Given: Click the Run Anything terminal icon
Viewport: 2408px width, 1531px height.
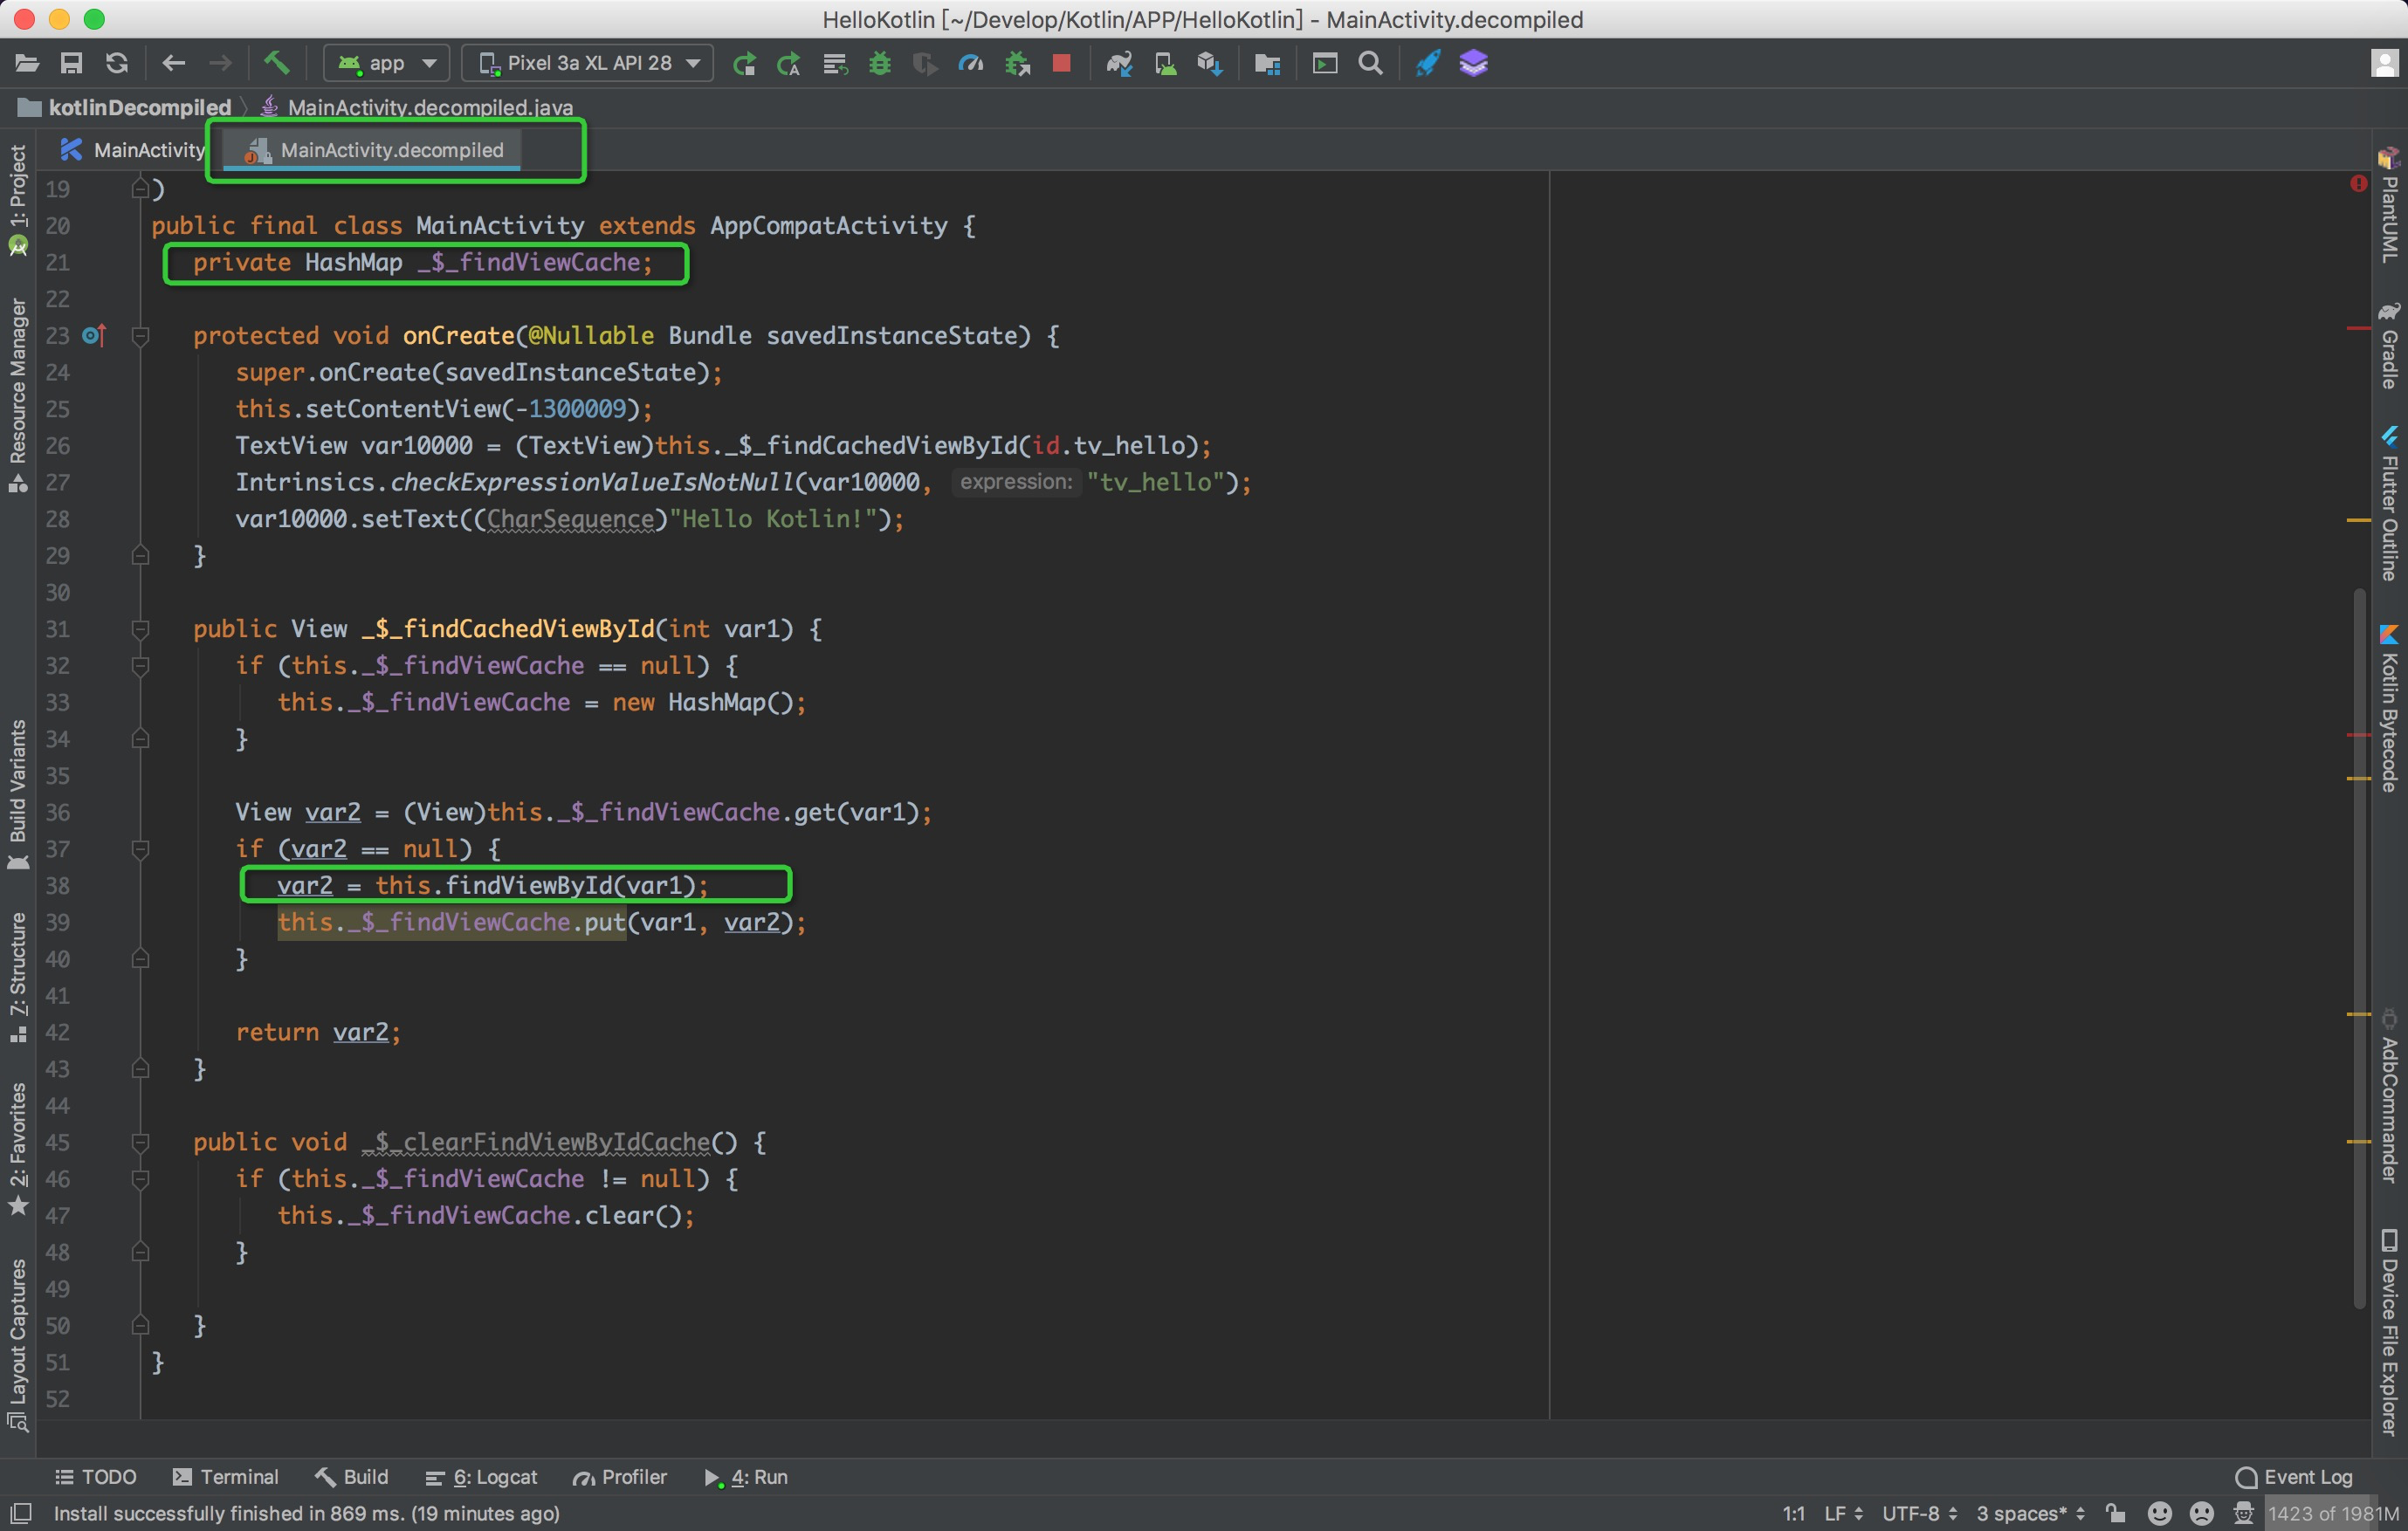Looking at the screenshot, I should click(x=1325, y=64).
